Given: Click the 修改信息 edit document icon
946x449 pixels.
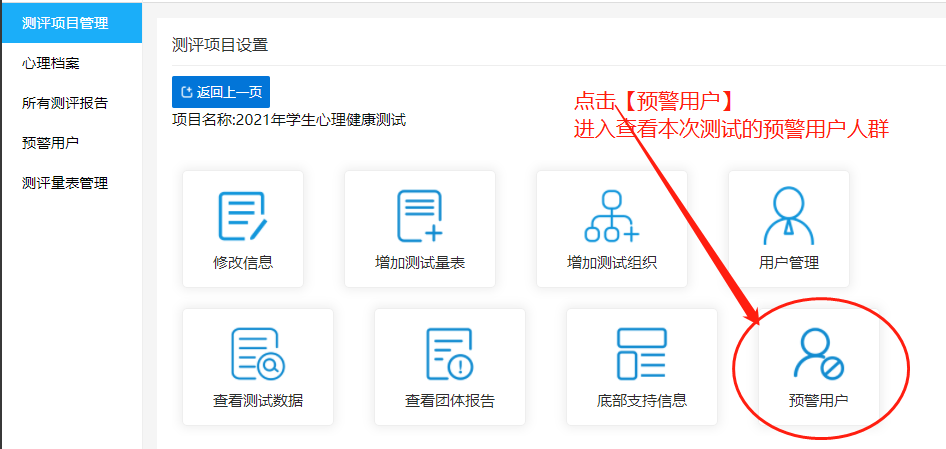Looking at the screenshot, I should pyautogui.click(x=242, y=217).
